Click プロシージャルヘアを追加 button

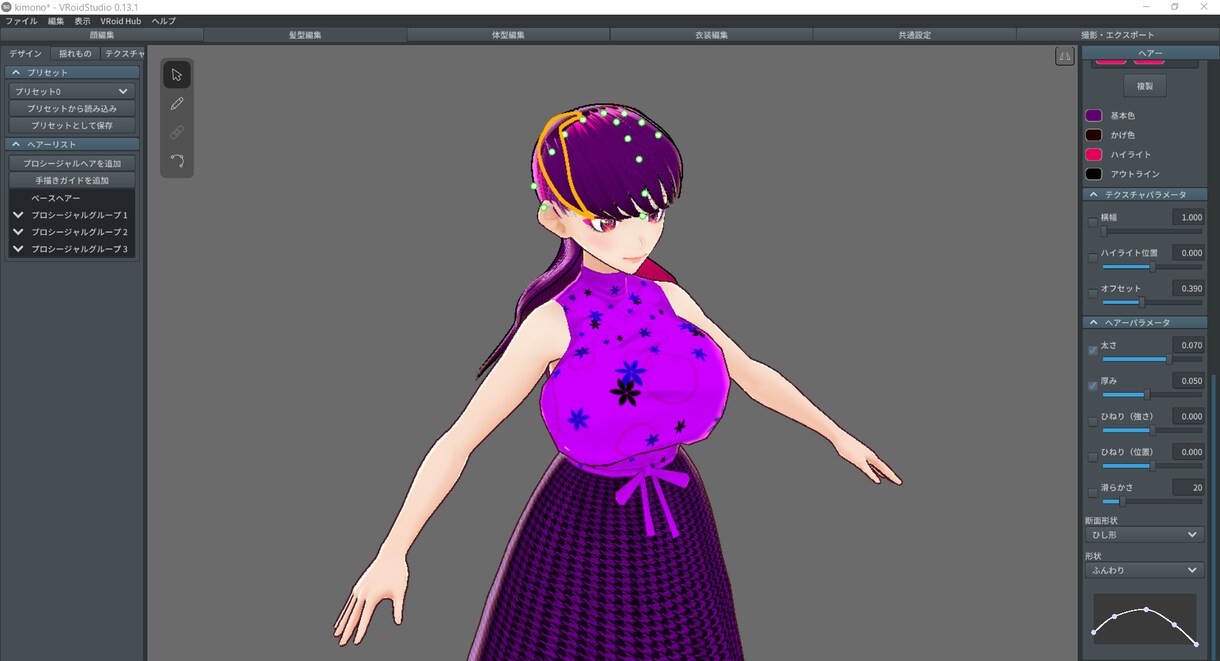pos(72,163)
